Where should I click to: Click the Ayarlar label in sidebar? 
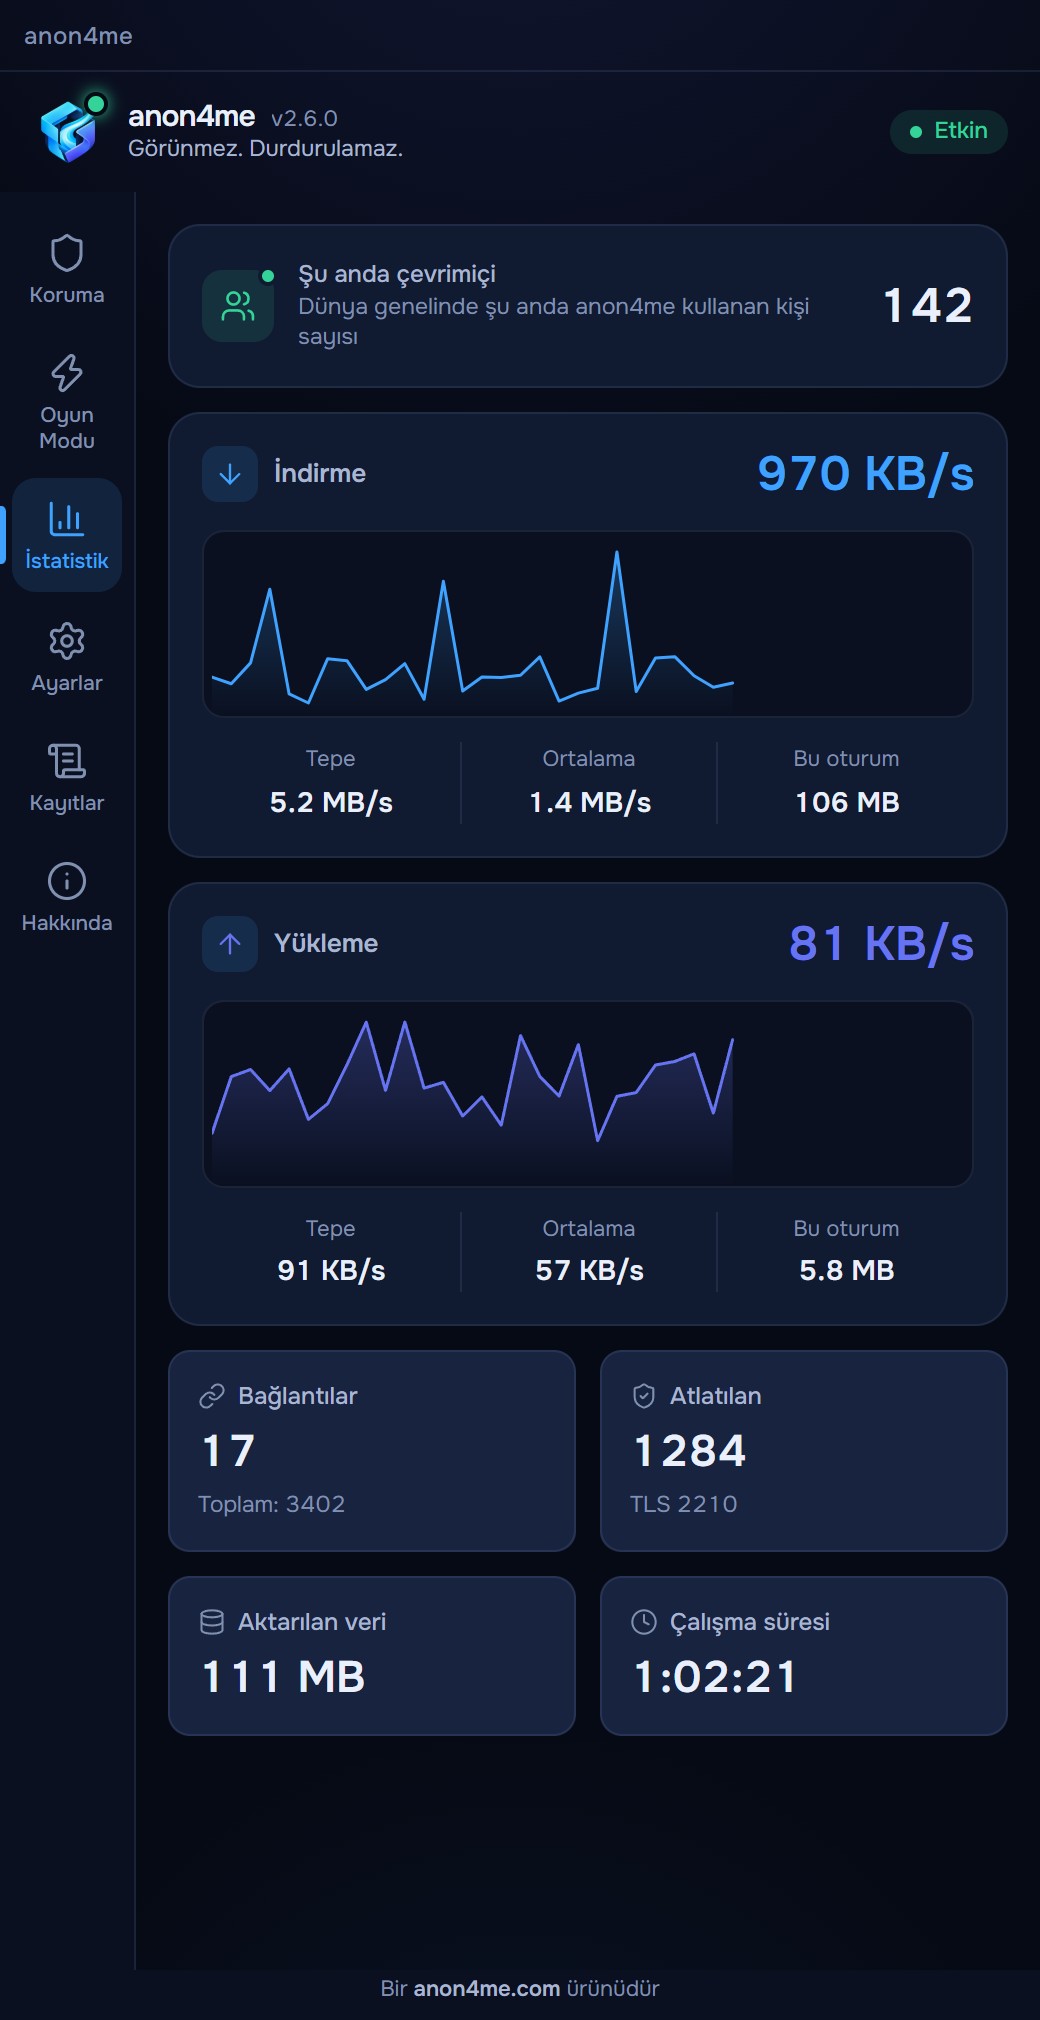[x=67, y=683]
